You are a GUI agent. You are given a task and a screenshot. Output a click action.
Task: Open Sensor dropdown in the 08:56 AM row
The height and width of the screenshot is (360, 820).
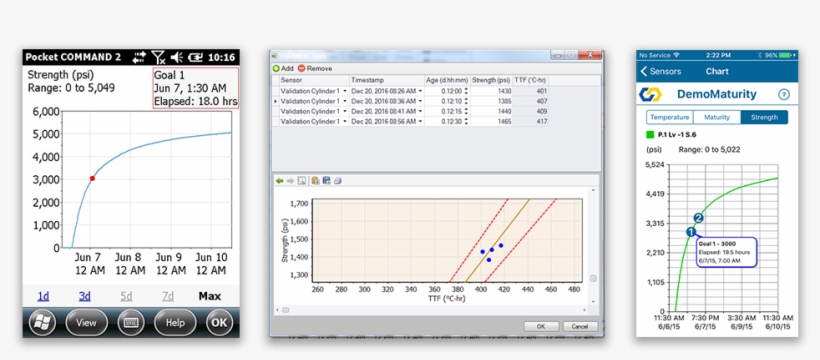click(x=345, y=121)
